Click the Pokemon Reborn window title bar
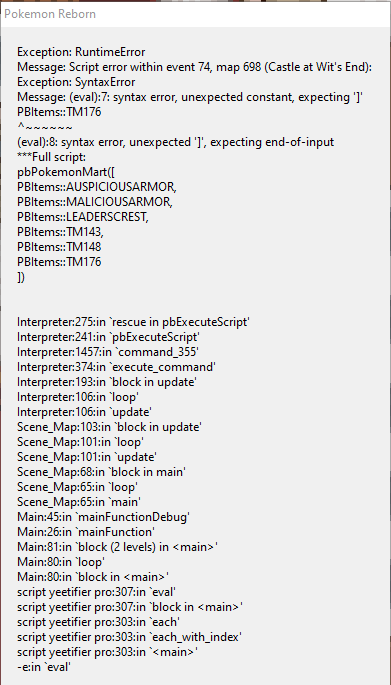This screenshot has width=391, height=685. (x=195, y=14)
